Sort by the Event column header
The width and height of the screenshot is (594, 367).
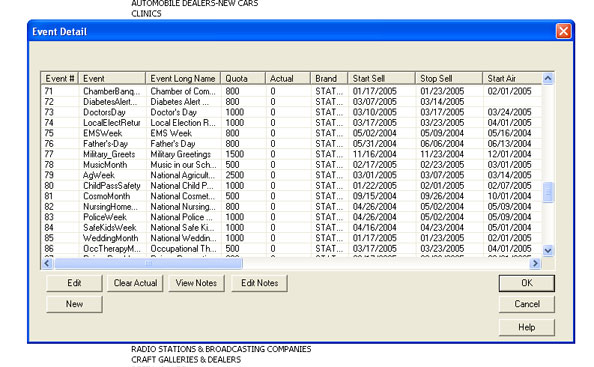[x=112, y=78]
